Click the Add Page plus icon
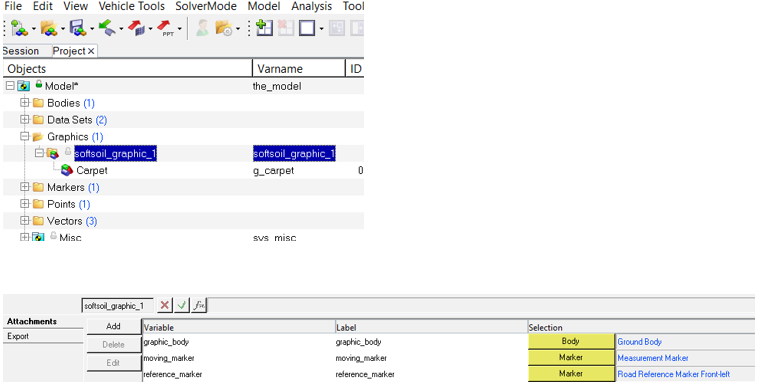 (x=264, y=28)
